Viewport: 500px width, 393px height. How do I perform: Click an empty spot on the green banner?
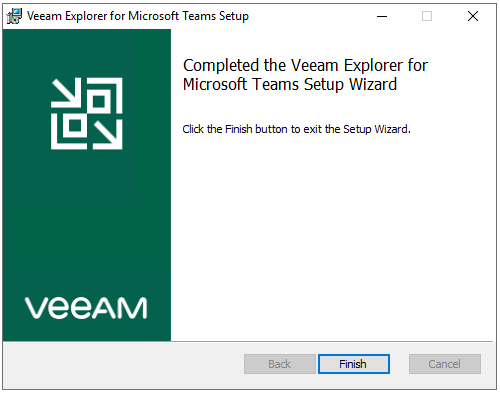[x=87, y=217]
